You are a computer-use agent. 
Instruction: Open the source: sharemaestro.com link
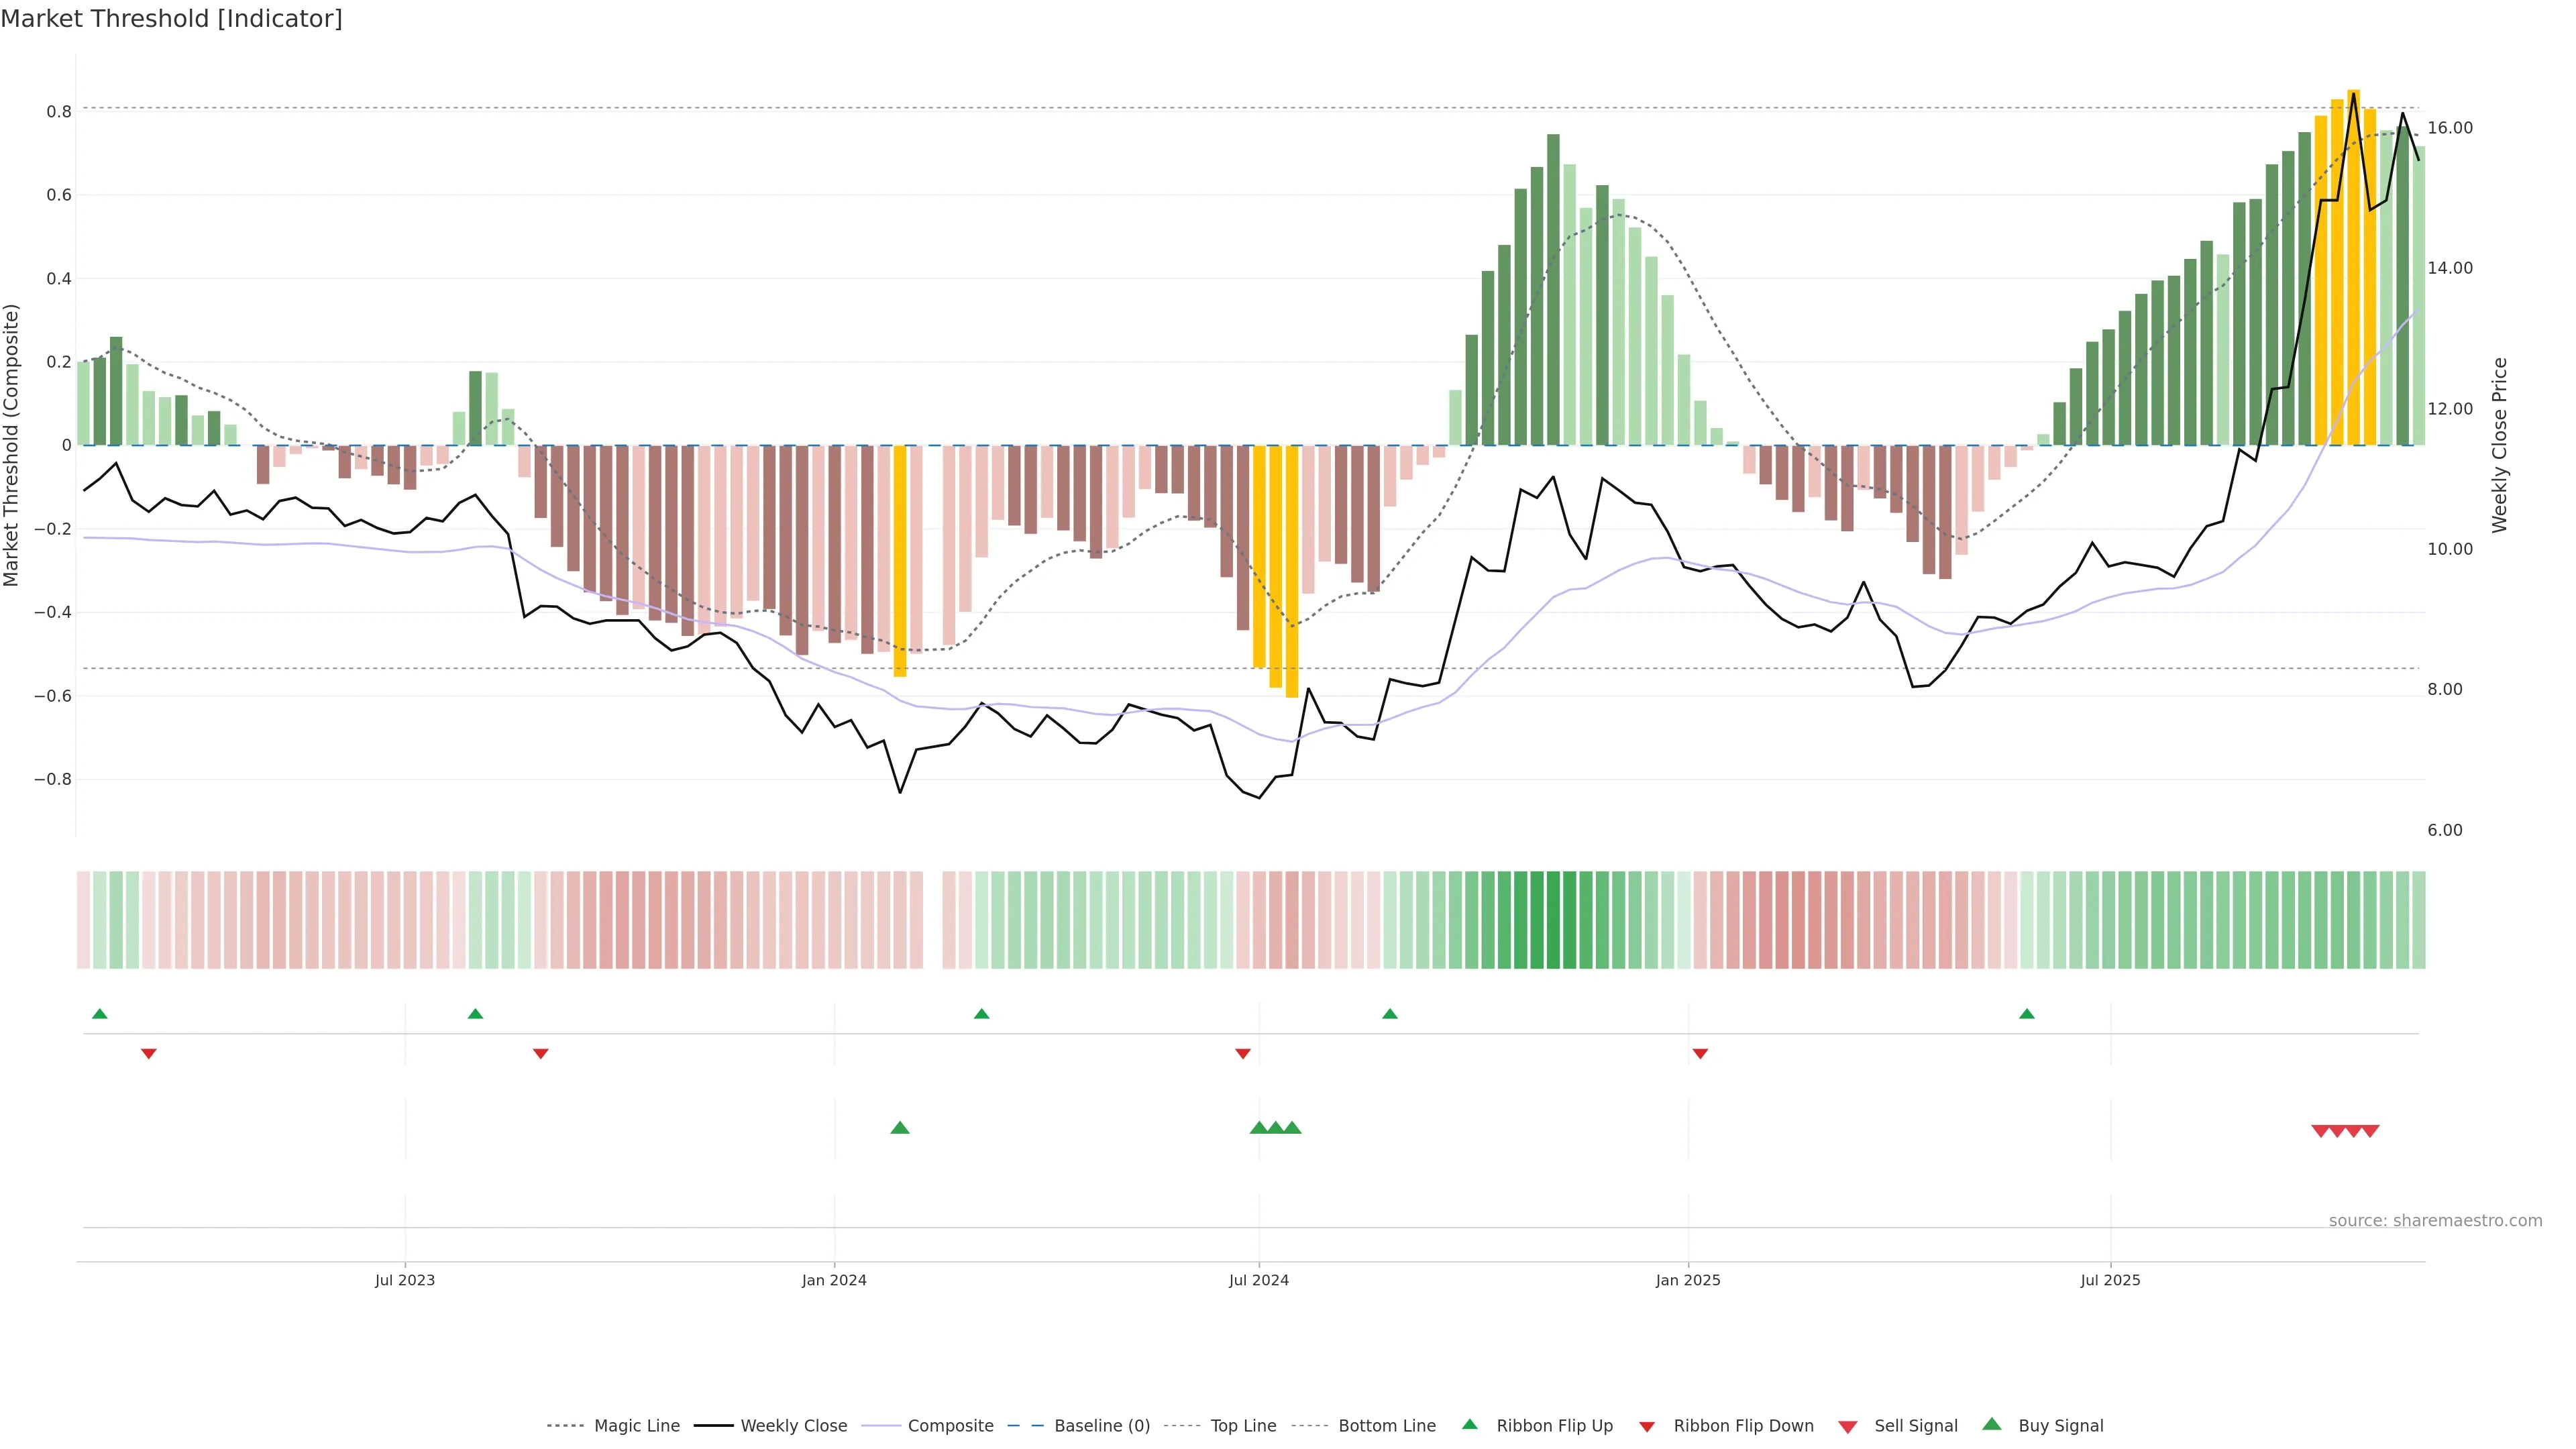(x=2435, y=1220)
